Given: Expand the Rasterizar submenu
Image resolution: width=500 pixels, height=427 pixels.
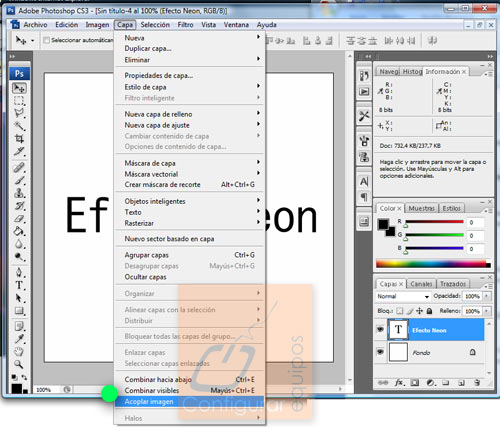Looking at the screenshot, I should [x=258, y=222].
